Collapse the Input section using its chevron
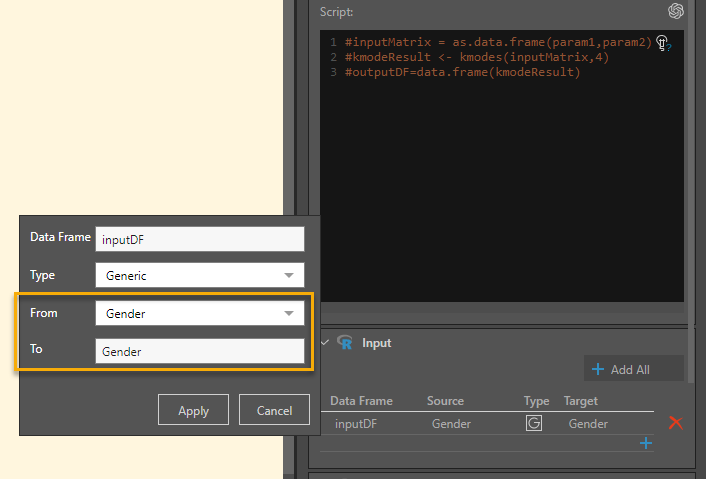 point(323,342)
